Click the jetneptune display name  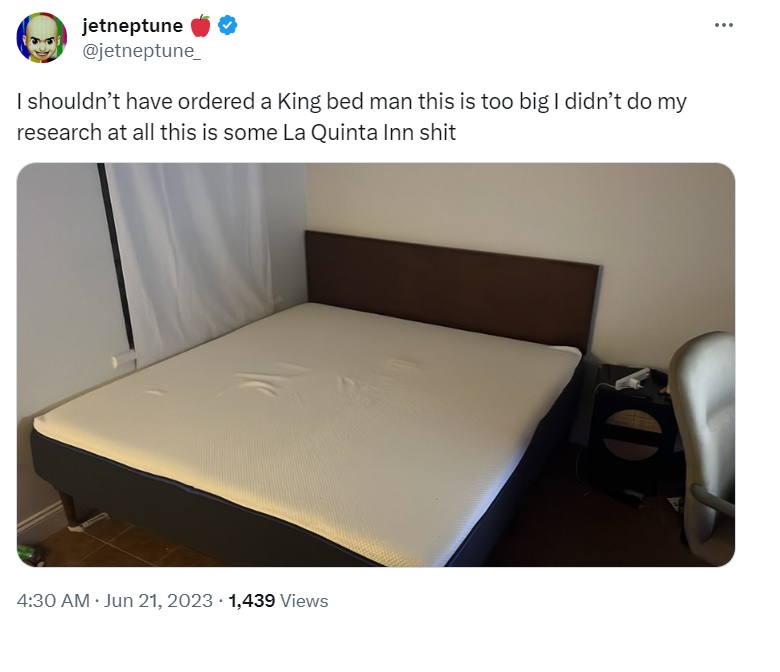click(x=132, y=25)
